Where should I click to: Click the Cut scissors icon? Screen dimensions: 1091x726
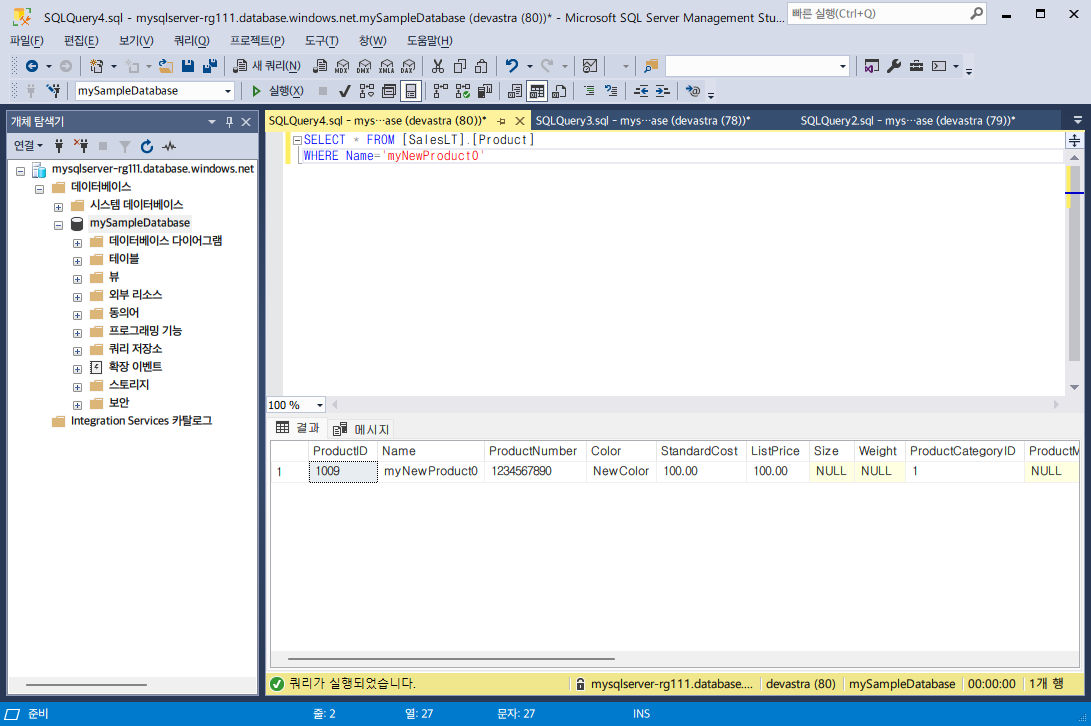438,66
